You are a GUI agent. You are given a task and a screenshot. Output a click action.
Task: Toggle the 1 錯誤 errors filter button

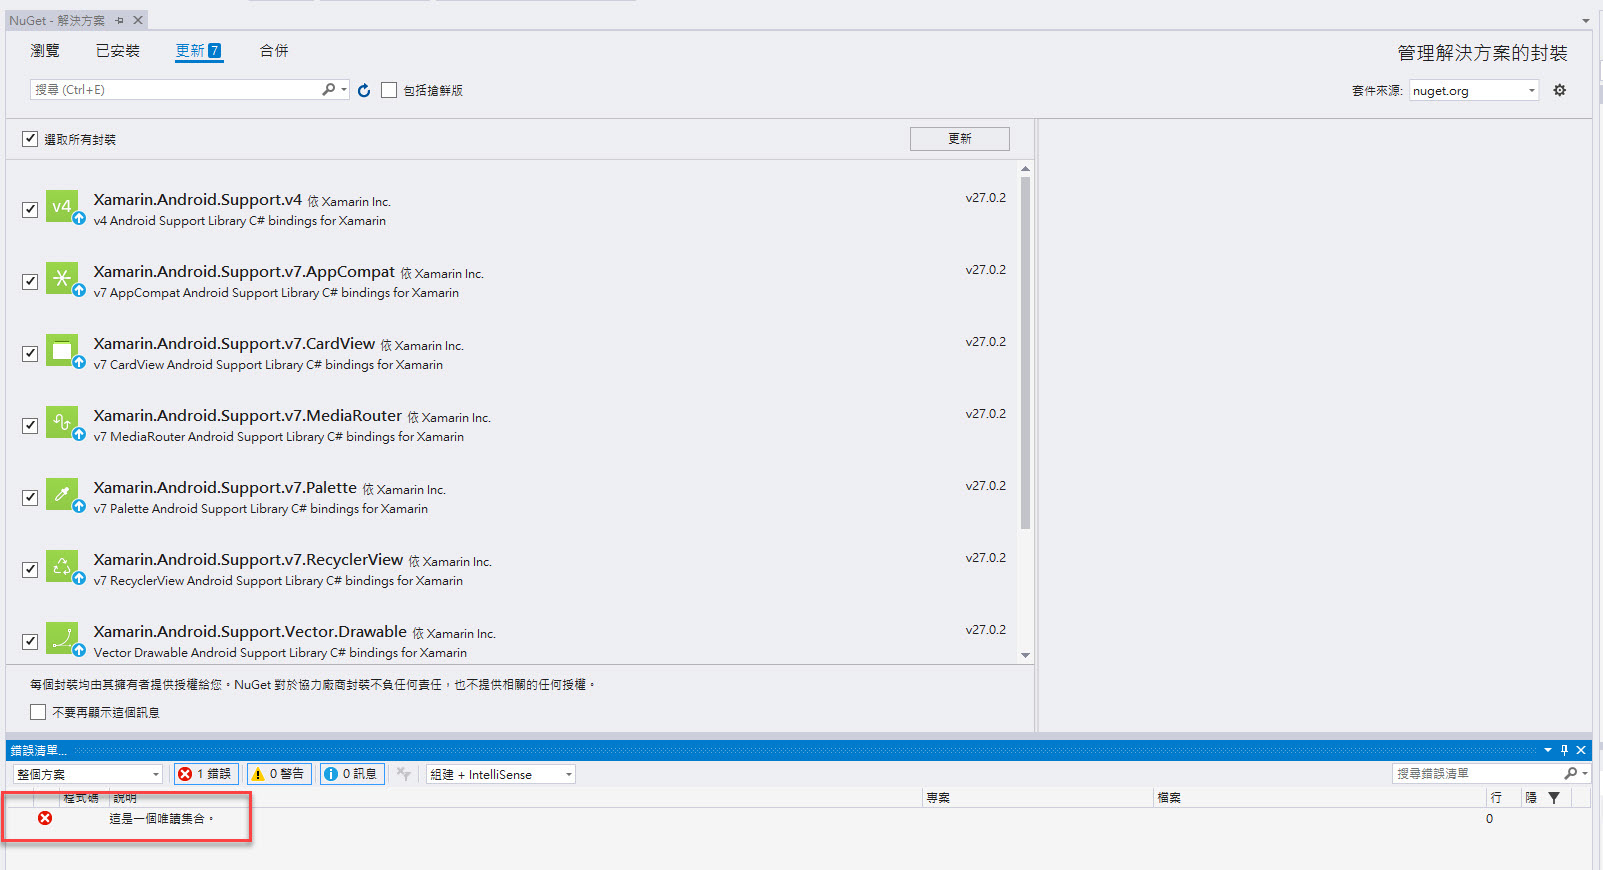coord(206,774)
